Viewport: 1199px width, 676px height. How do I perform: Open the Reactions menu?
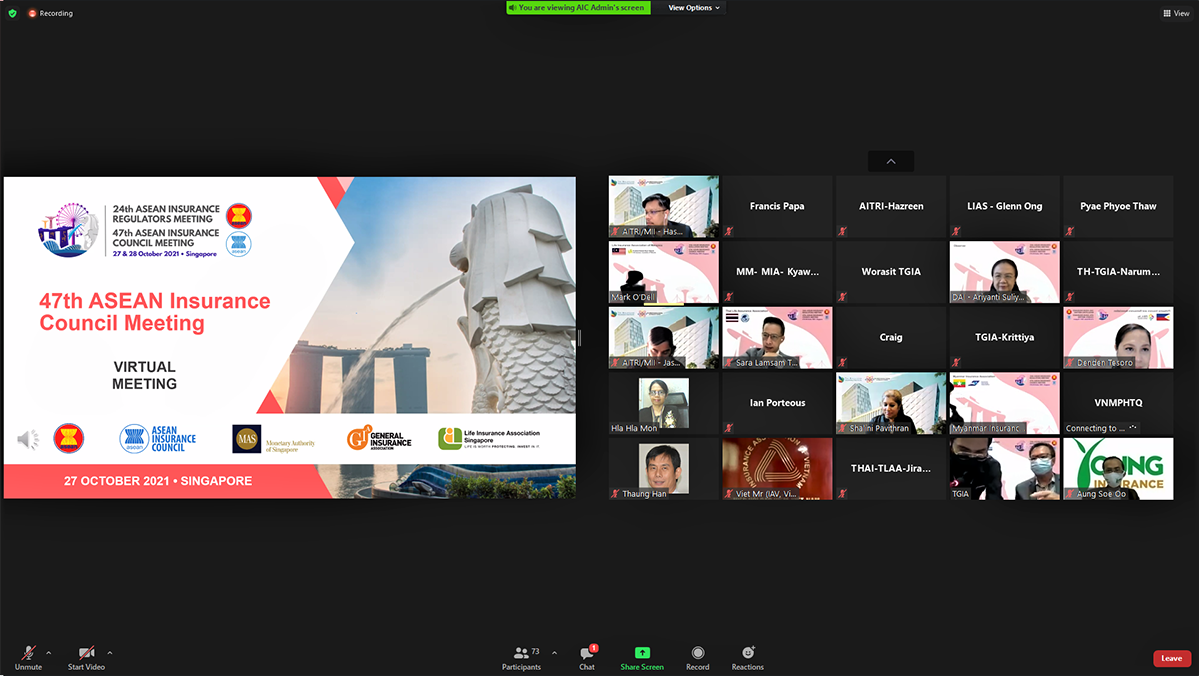pyautogui.click(x=748, y=658)
